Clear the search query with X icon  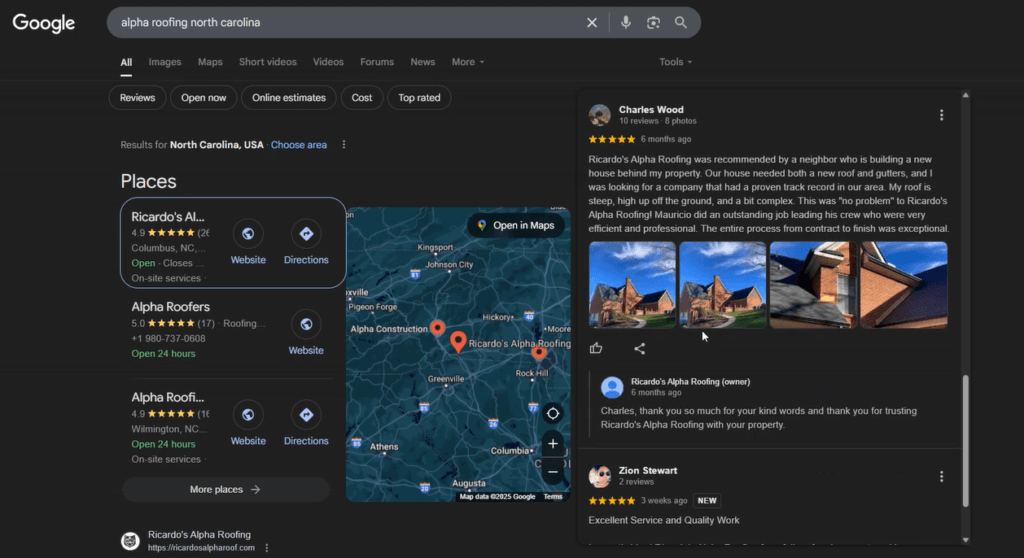coord(592,23)
